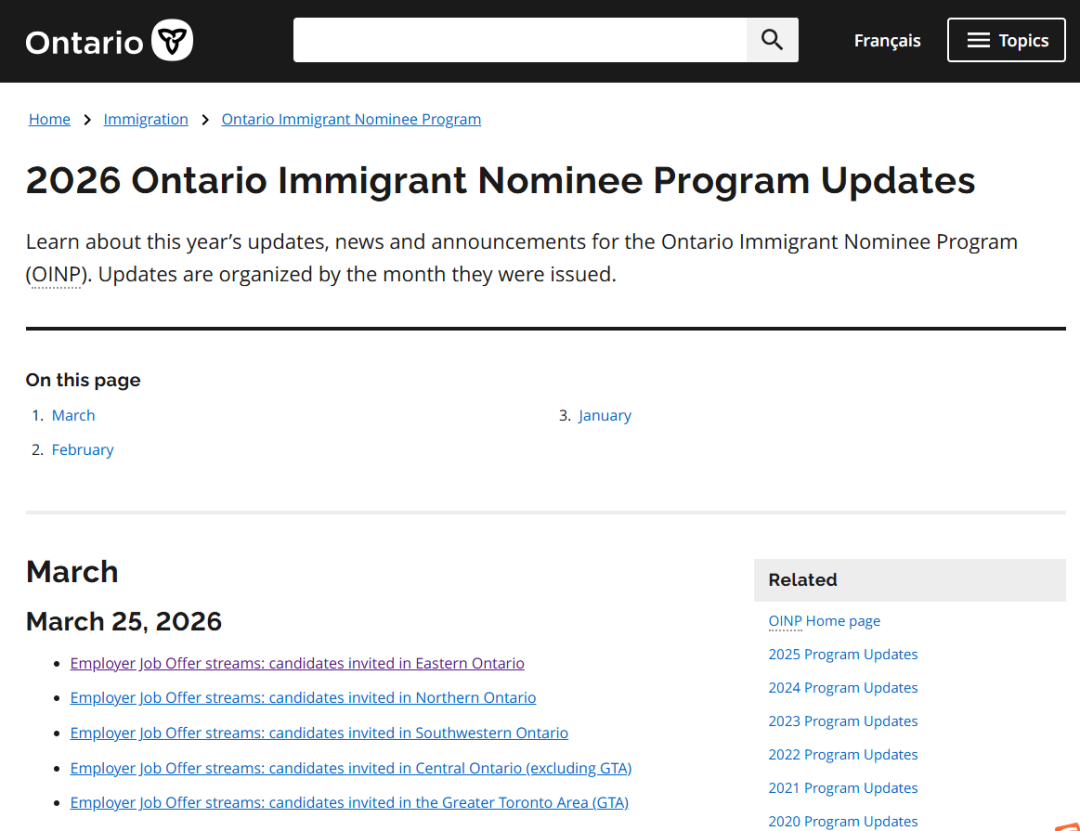Image resolution: width=1080 pixels, height=831 pixels.
Task: View 2025 Program Updates
Action: 843,654
